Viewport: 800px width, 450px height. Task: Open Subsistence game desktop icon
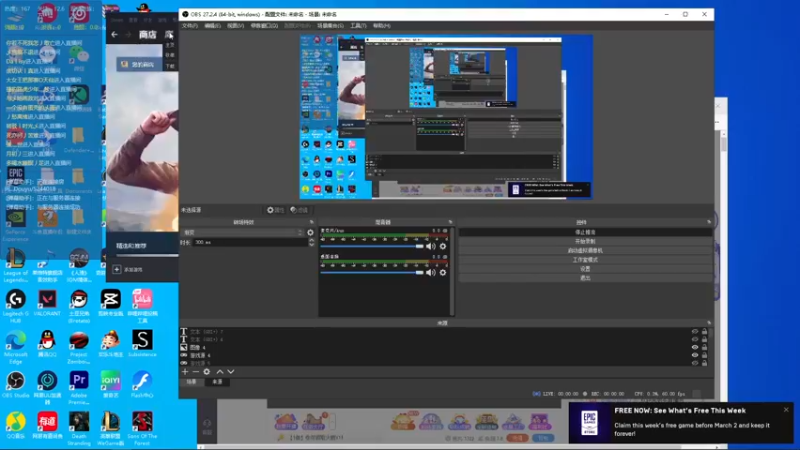pos(142,343)
